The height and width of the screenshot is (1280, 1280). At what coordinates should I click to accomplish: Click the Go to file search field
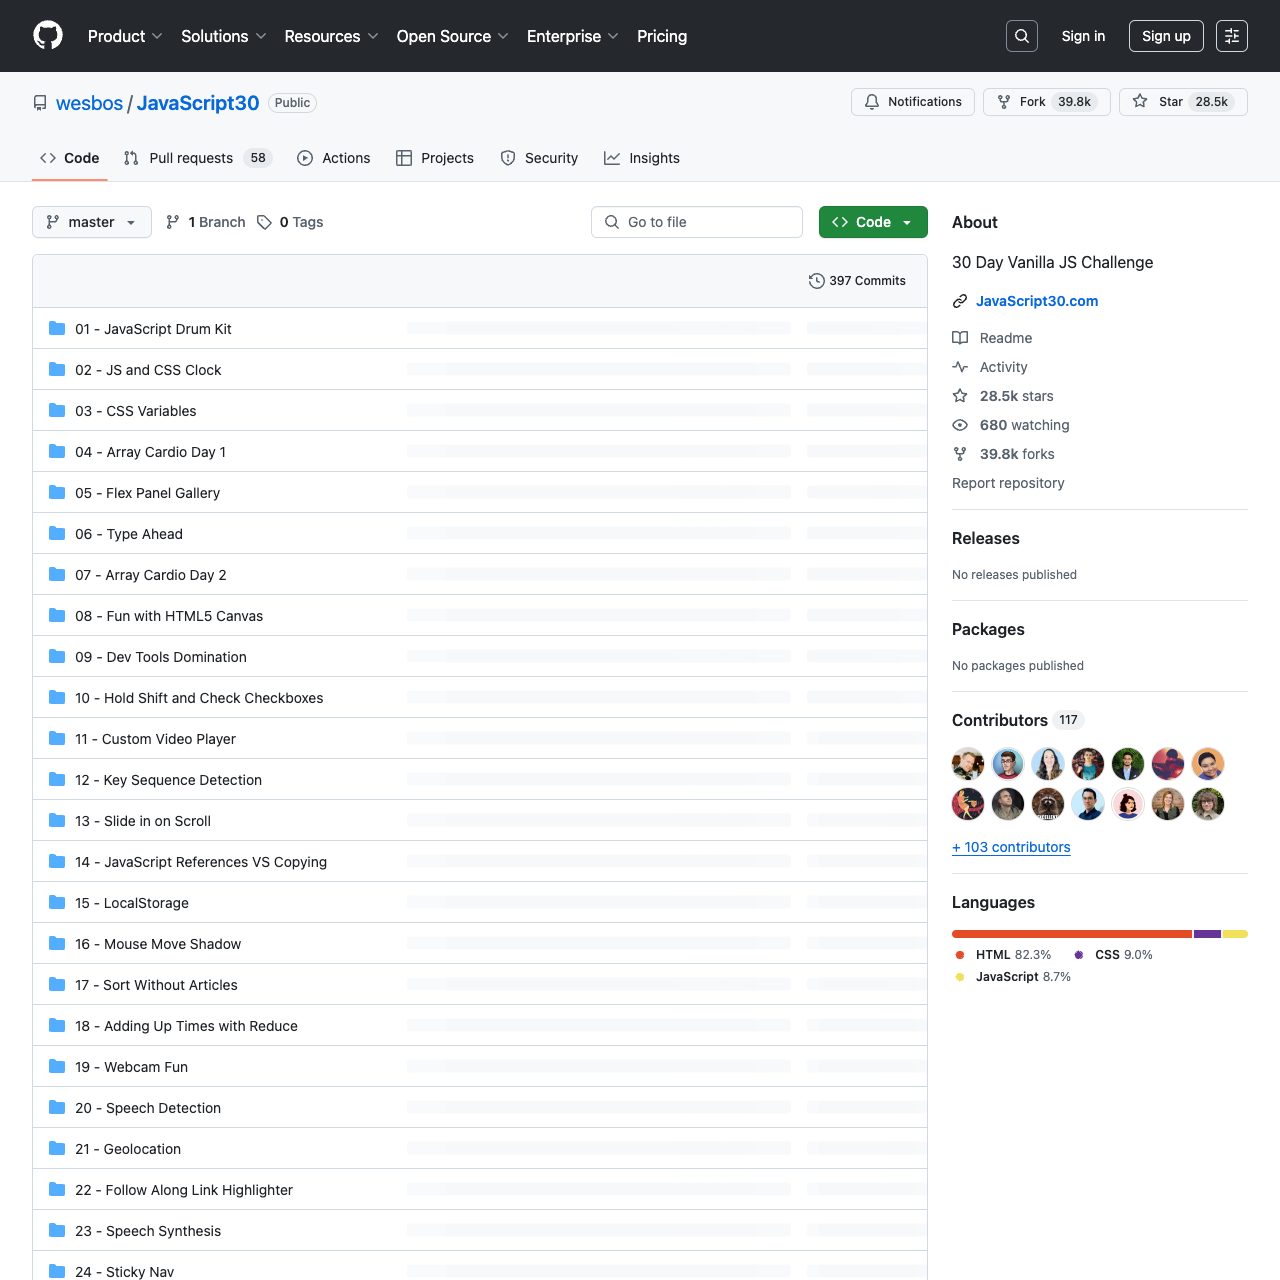697,222
